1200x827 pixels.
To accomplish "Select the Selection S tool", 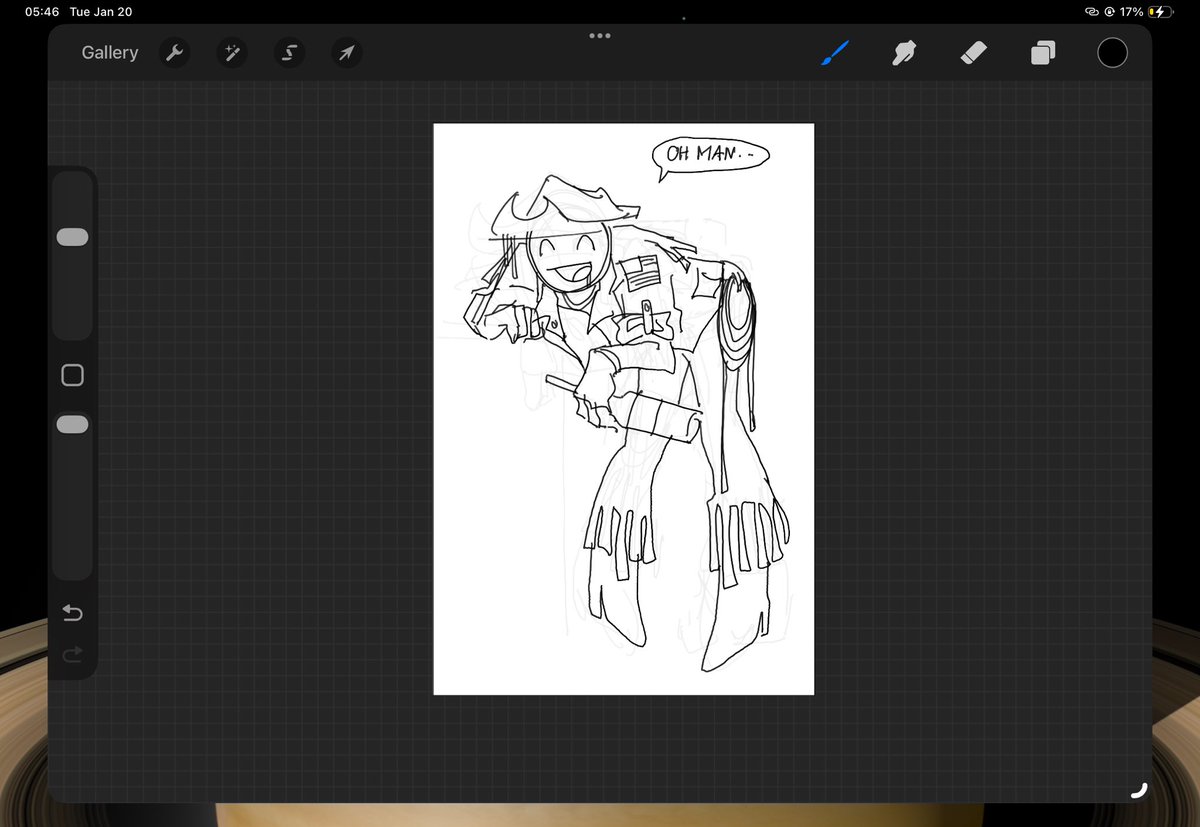I will pos(289,53).
